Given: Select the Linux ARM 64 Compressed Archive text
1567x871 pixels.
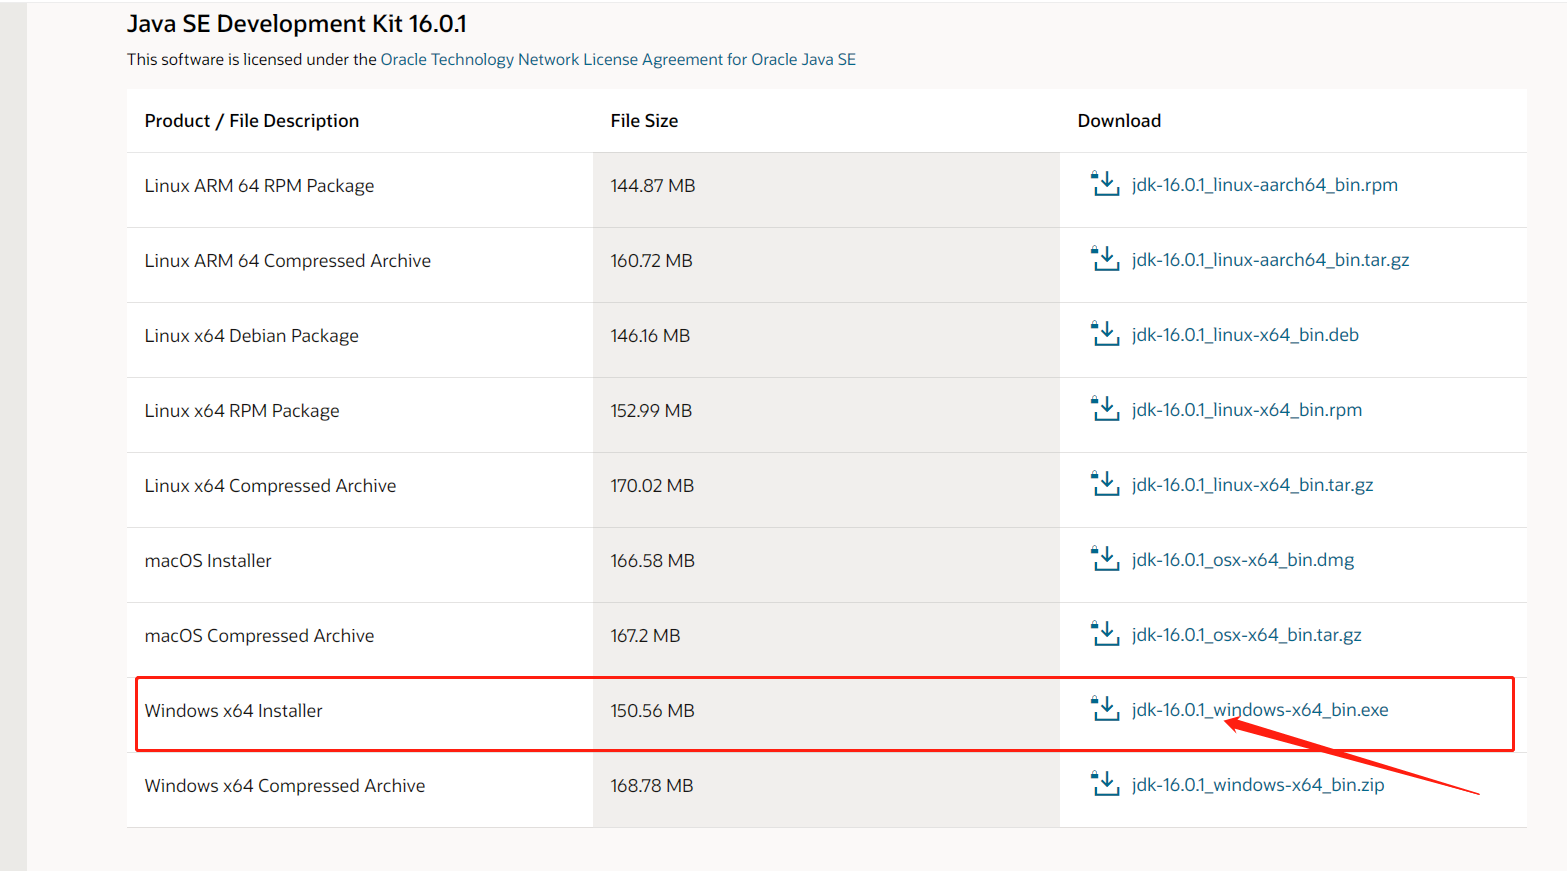Looking at the screenshot, I should pyautogui.click(x=288, y=261).
